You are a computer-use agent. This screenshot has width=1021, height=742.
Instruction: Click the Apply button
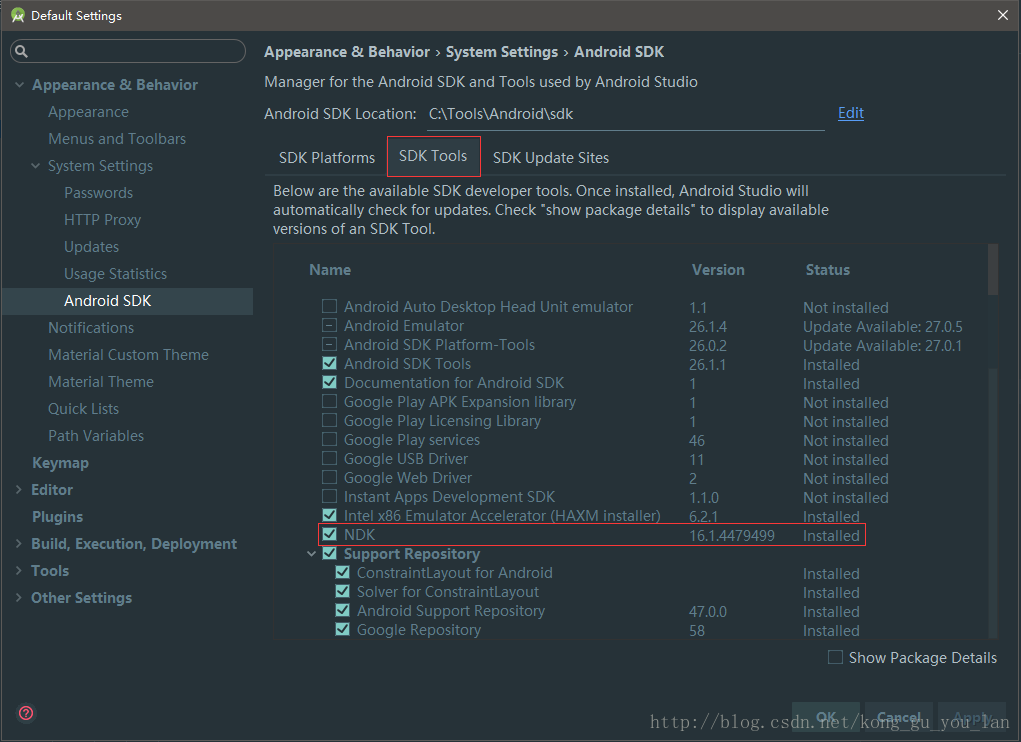tap(972, 717)
